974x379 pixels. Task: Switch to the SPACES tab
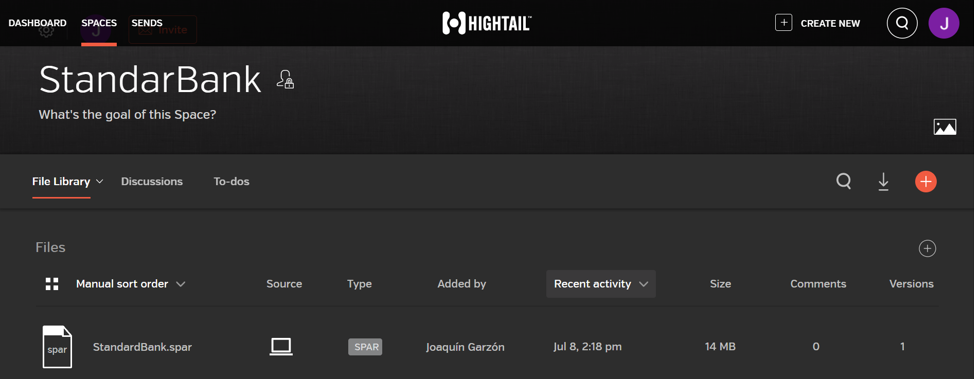coord(99,23)
